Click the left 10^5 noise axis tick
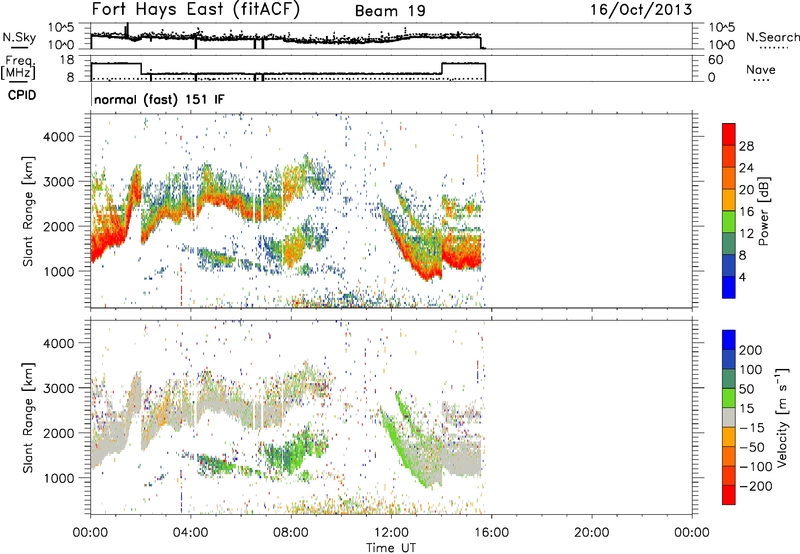Screen dimensions: 800x554 tap(61, 28)
